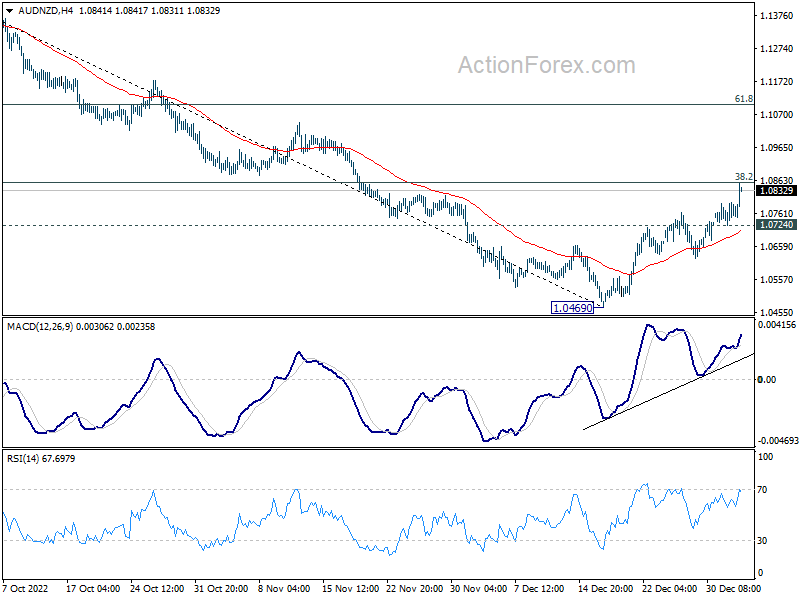Click the 30 Dec 08:00 time label
This screenshot has width=800, height=600.
coord(734,588)
